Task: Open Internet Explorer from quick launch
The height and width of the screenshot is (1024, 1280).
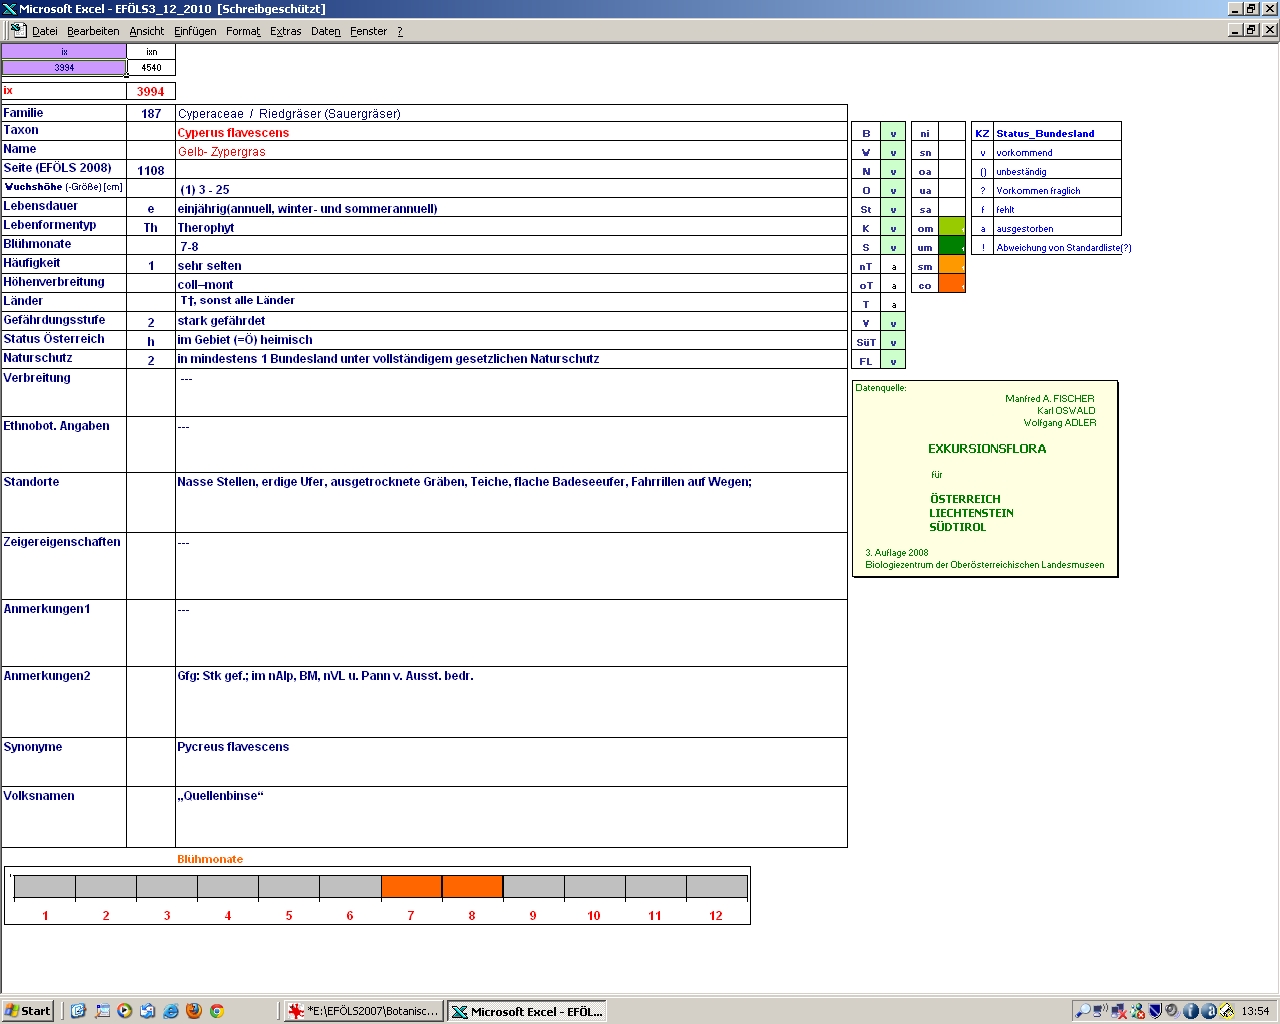Action: coord(171,1011)
